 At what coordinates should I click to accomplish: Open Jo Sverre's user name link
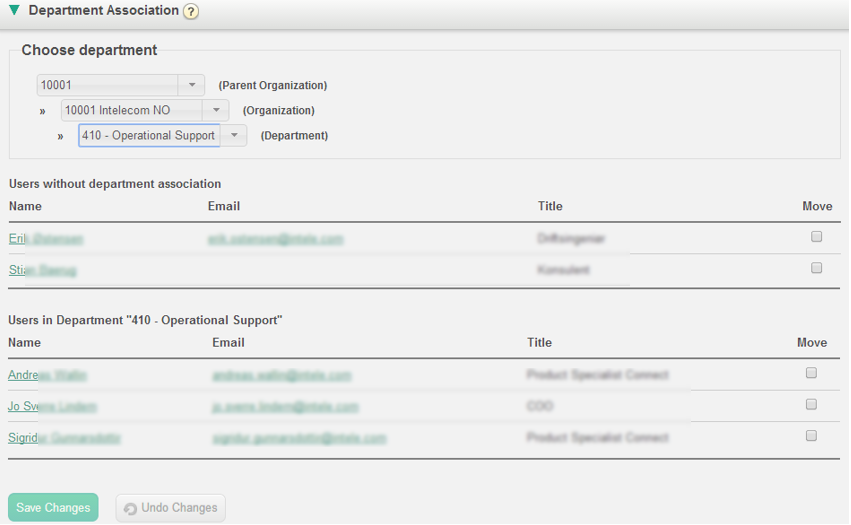tap(52, 407)
